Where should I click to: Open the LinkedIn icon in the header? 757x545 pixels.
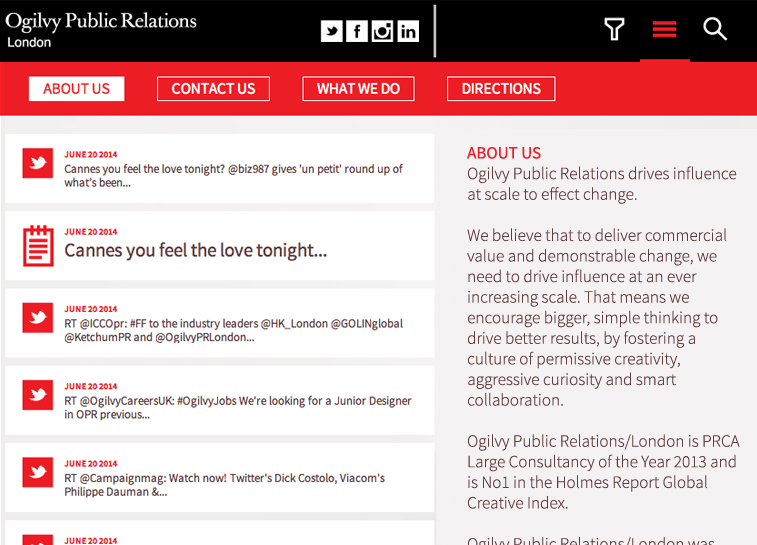coord(408,31)
